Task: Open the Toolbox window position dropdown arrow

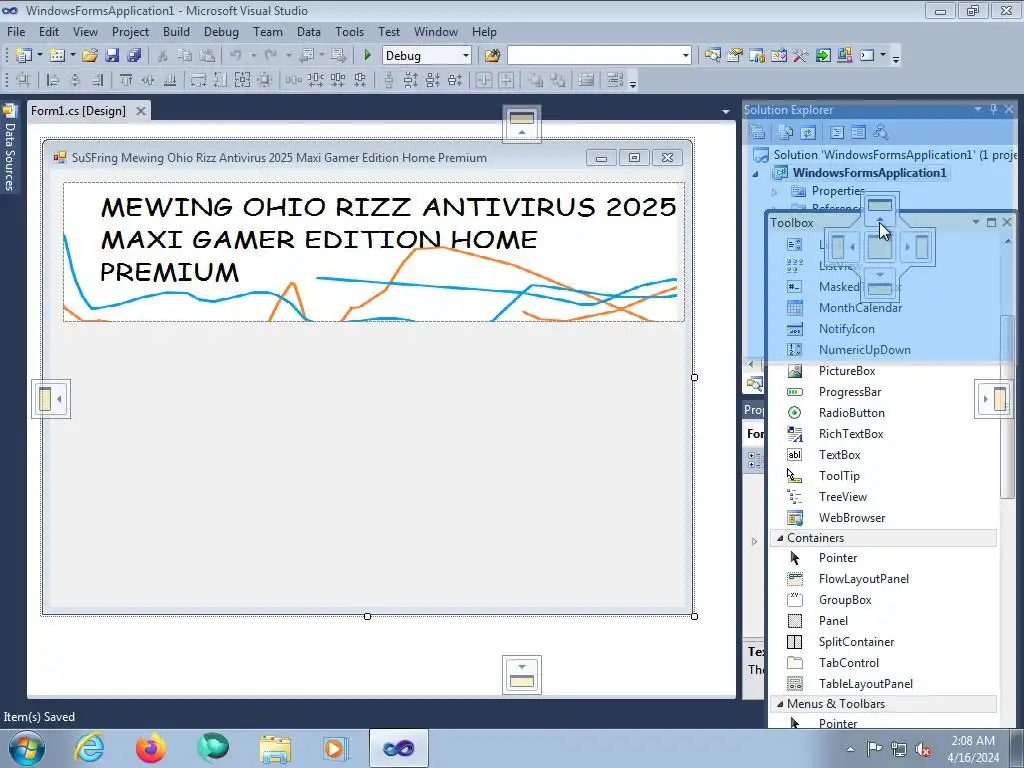Action: (976, 222)
